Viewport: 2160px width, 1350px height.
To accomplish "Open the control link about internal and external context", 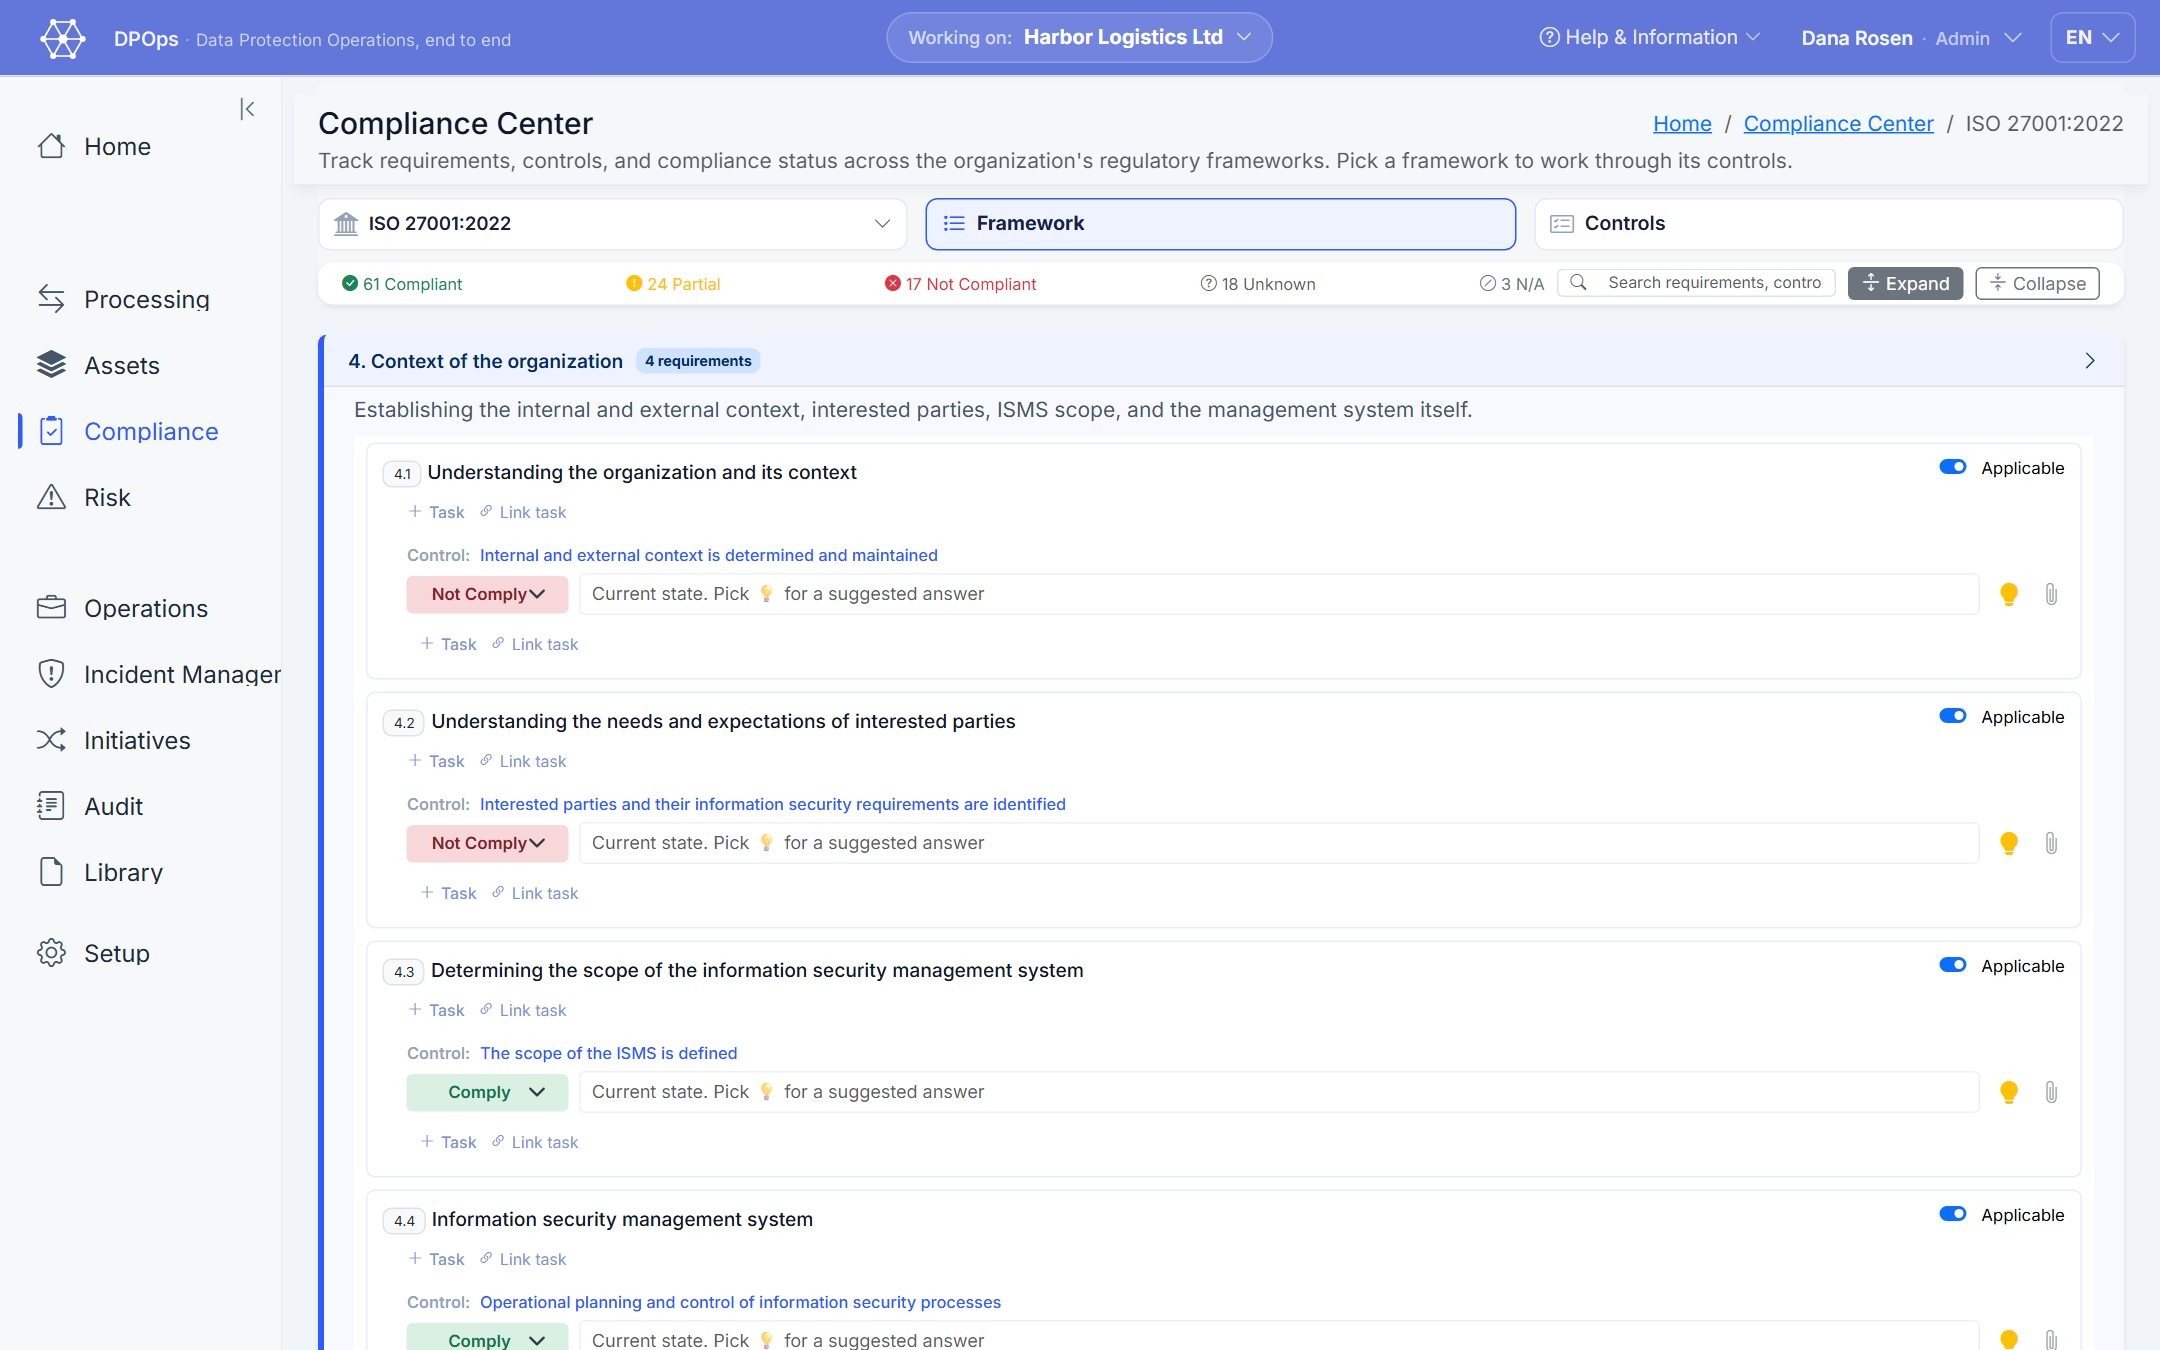I will pyautogui.click(x=709, y=555).
